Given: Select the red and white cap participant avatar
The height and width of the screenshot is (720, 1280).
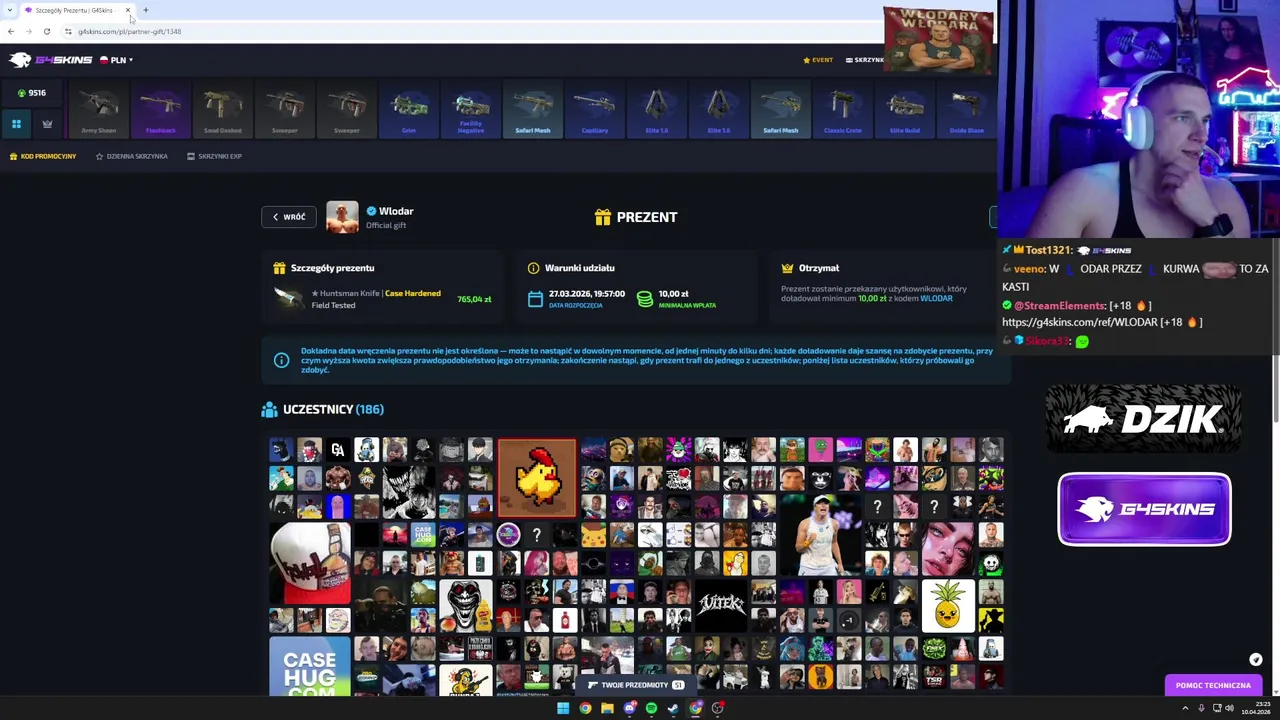Looking at the screenshot, I should tap(310, 563).
